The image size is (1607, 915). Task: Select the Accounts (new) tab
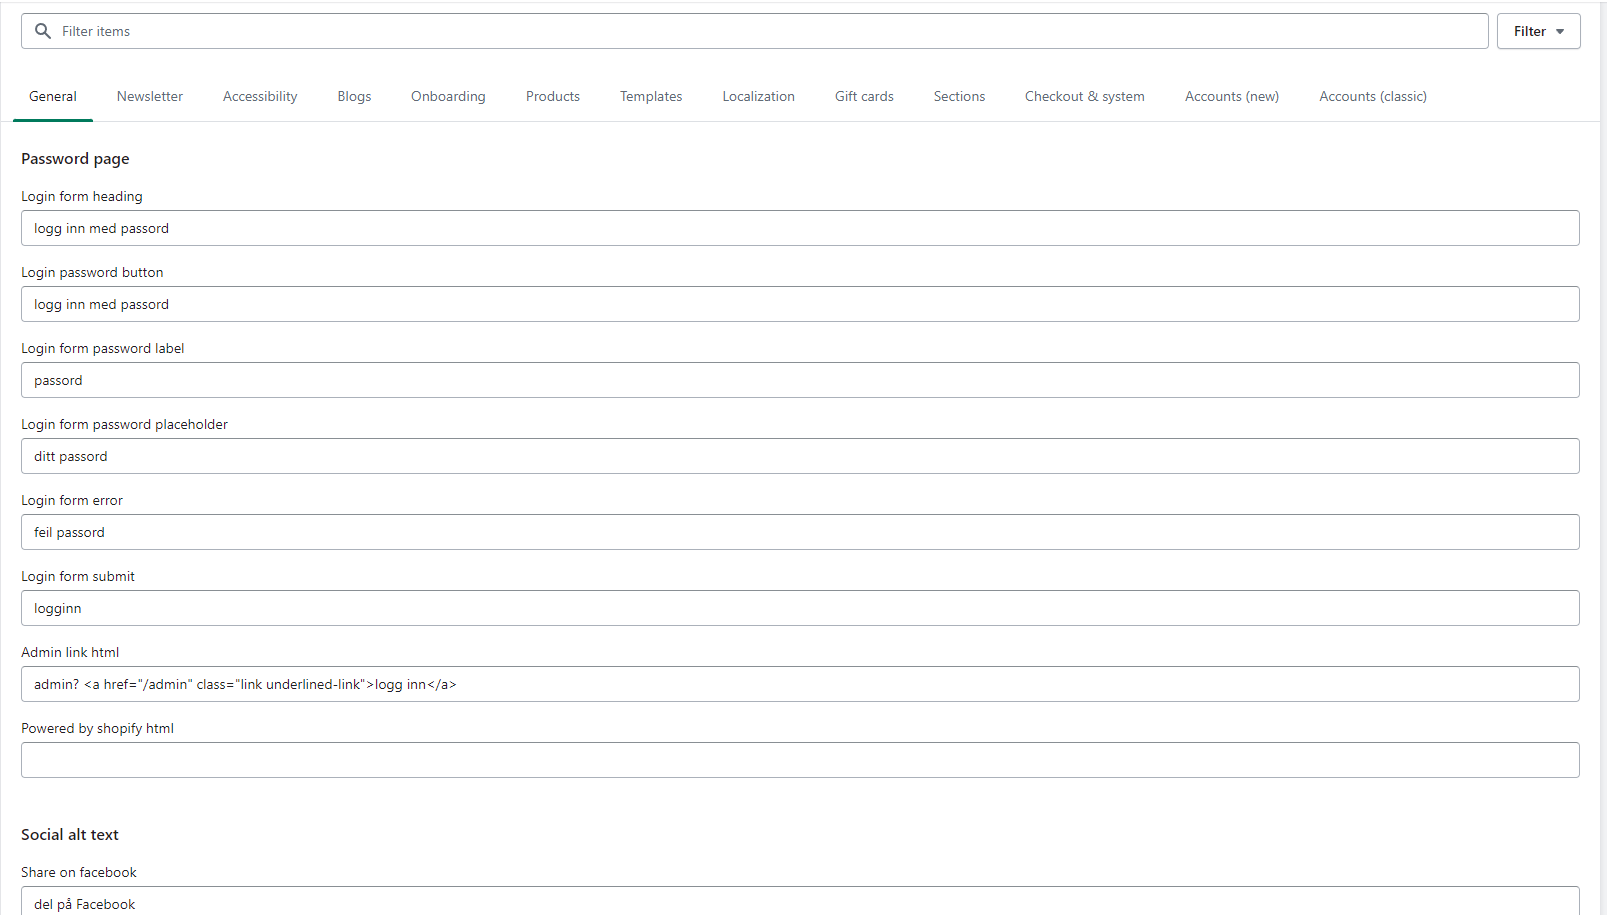[x=1232, y=97]
